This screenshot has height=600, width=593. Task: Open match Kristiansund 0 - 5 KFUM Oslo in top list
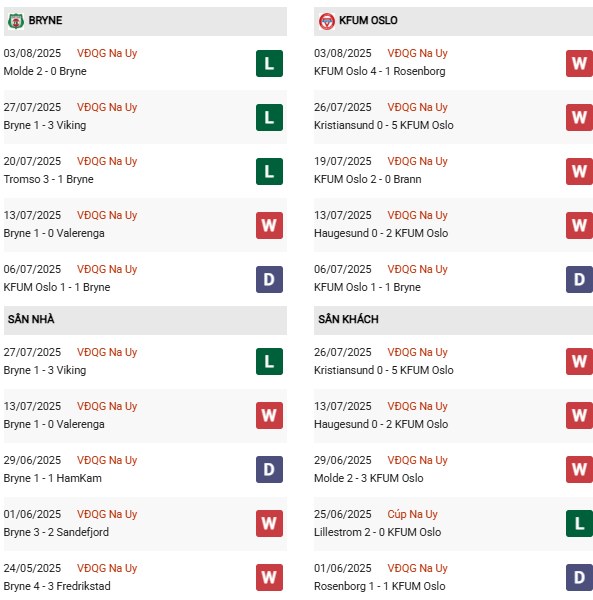click(x=384, y=125)
